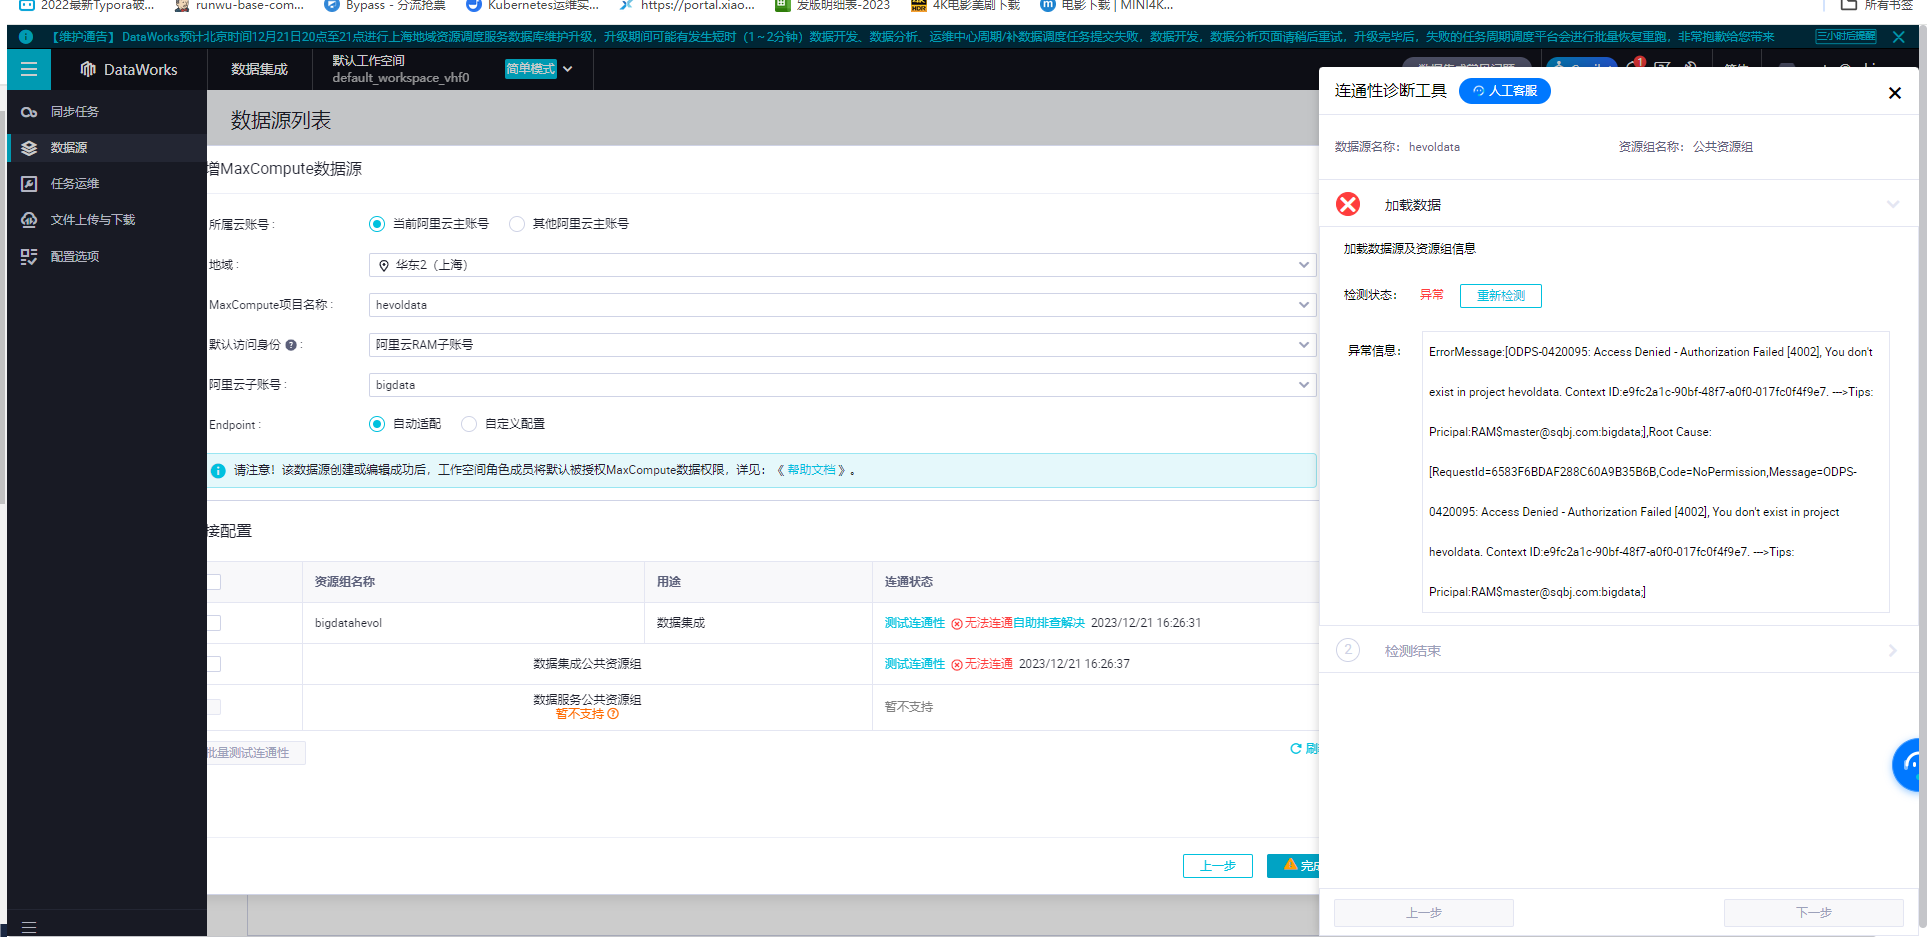1927x937 pixels.
Task: Click the 暂不支持 warning icon
Action: [613, 714]
